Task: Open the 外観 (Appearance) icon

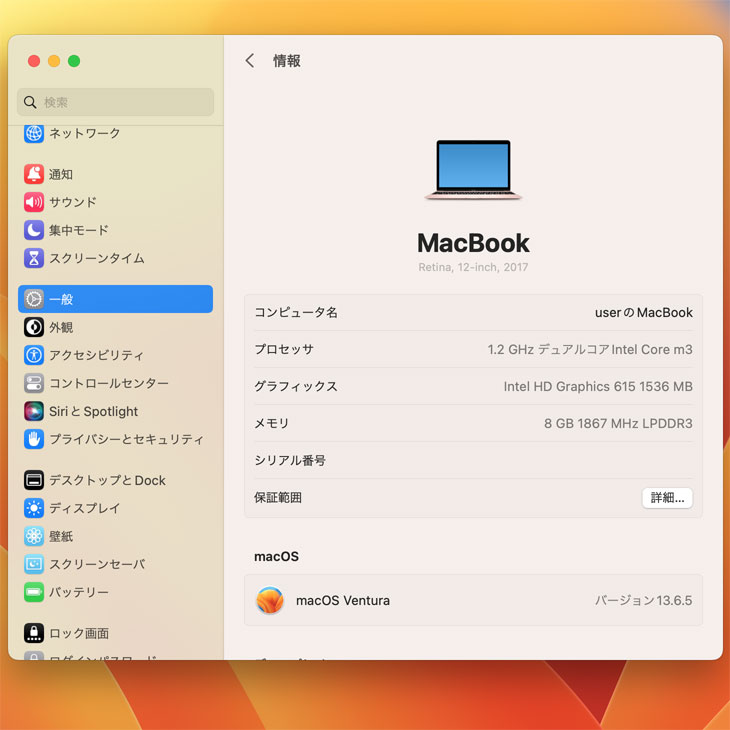Action: click(34, 327)
